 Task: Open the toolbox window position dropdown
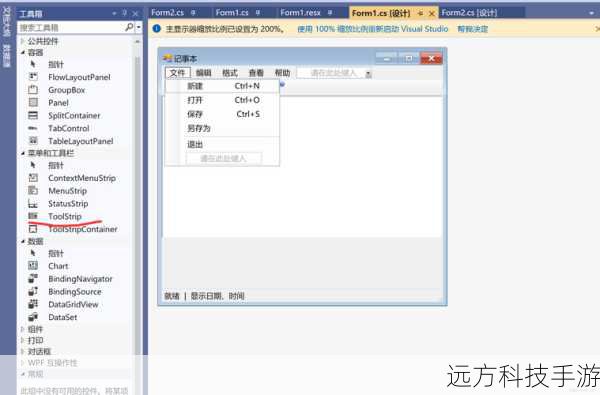pyautogui.click(x=114, y=13)
